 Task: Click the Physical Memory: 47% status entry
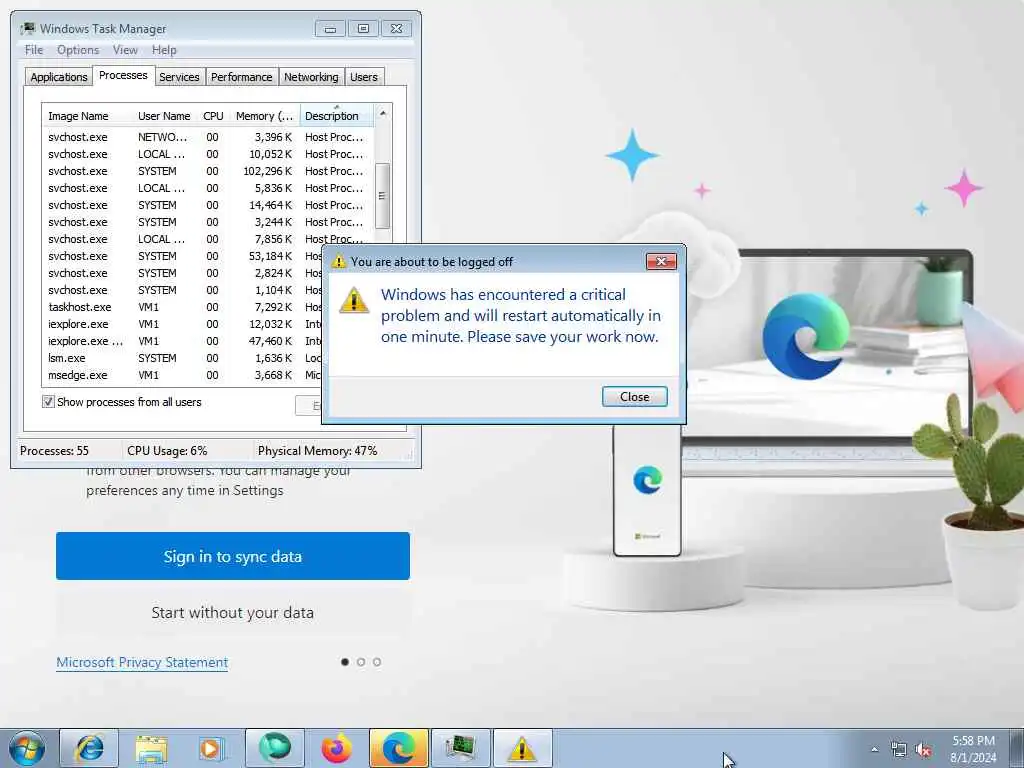[x=317, y=451]
